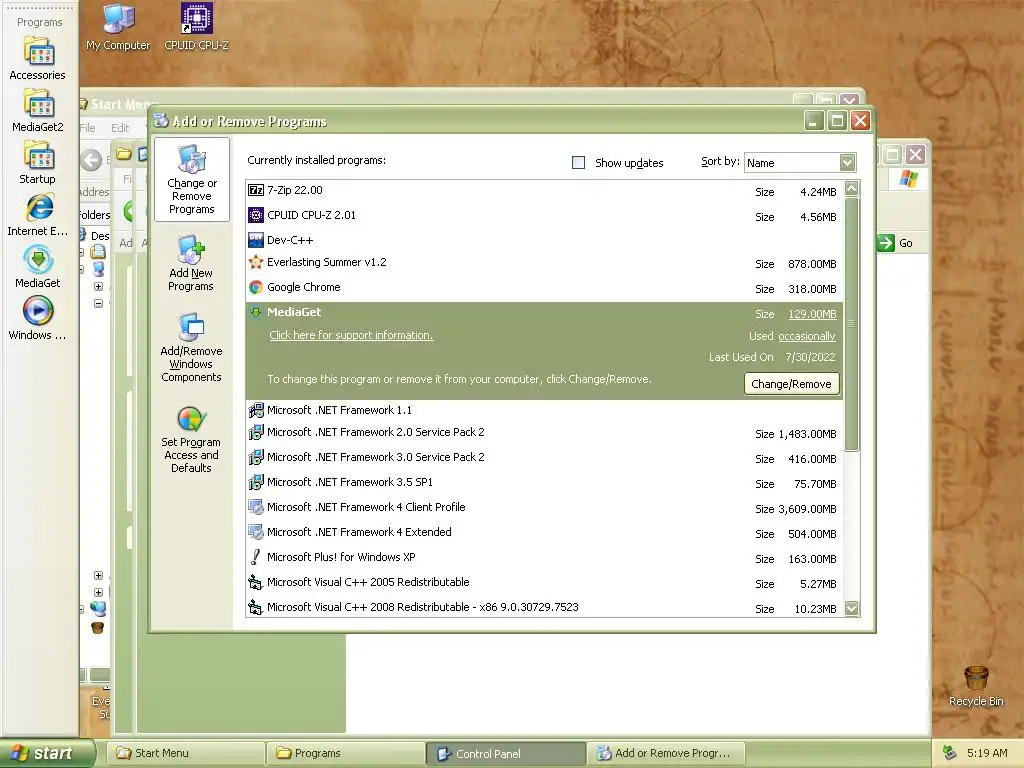Image resolution: width=1024 pixels, height=768 pixels.
Task: Select Microsoft .NET Framework 1.1 icon
Action: pyautogui.click(x=256, y=410)
